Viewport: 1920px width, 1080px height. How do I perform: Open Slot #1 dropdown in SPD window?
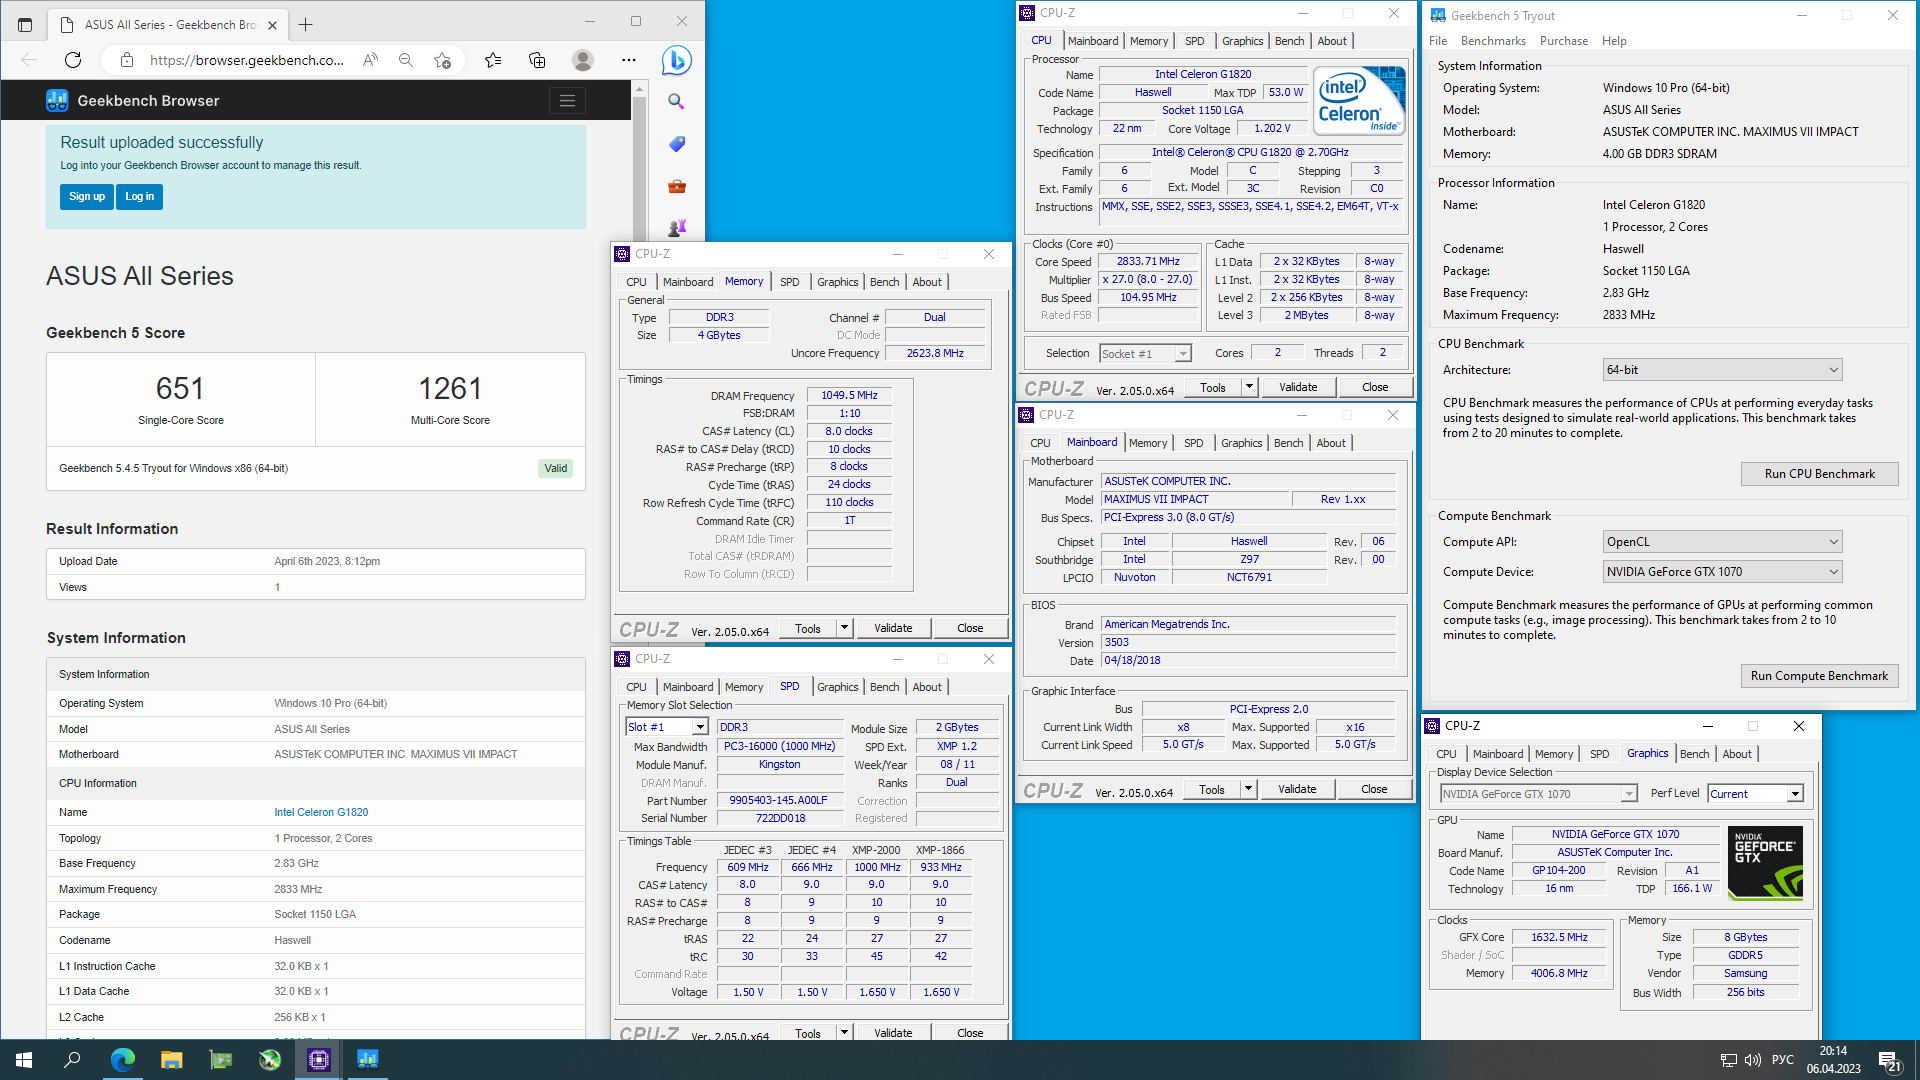667,727
